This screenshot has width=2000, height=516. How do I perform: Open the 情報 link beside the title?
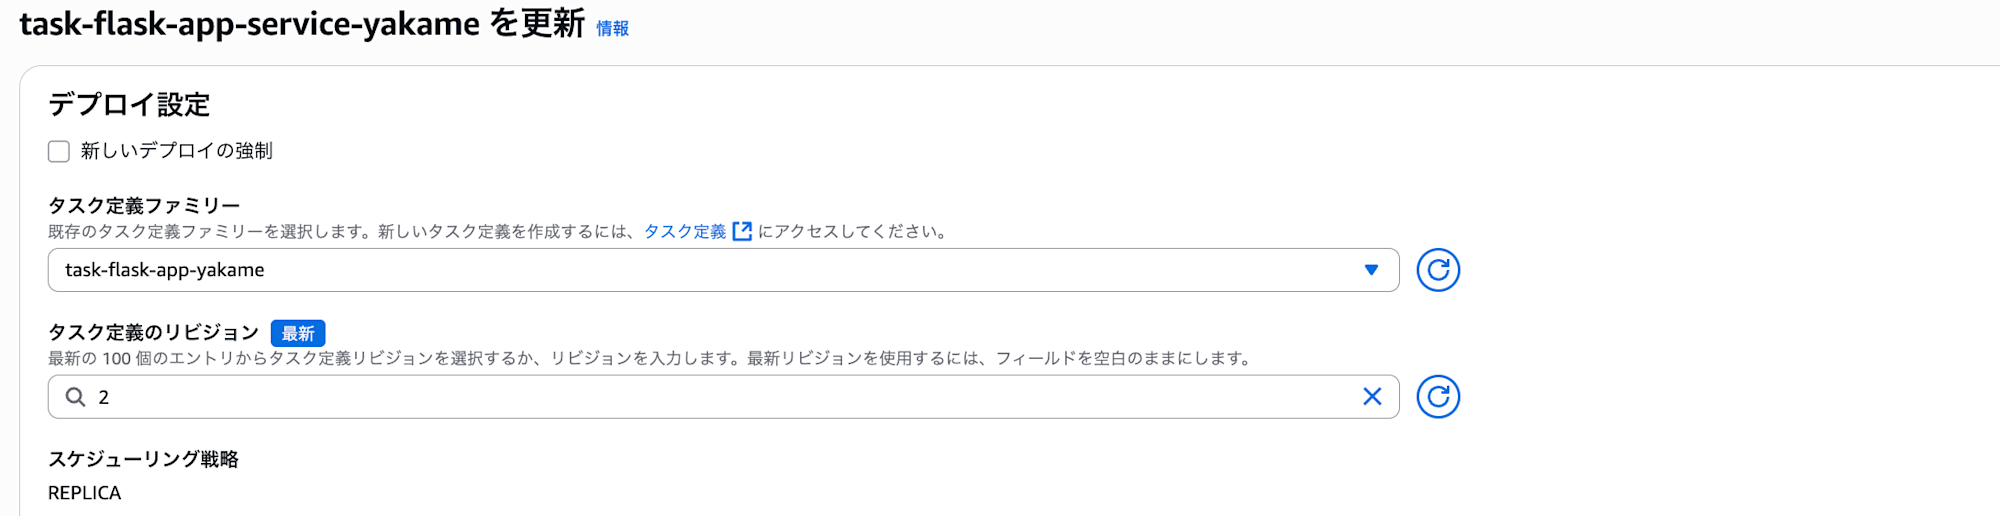612,29
